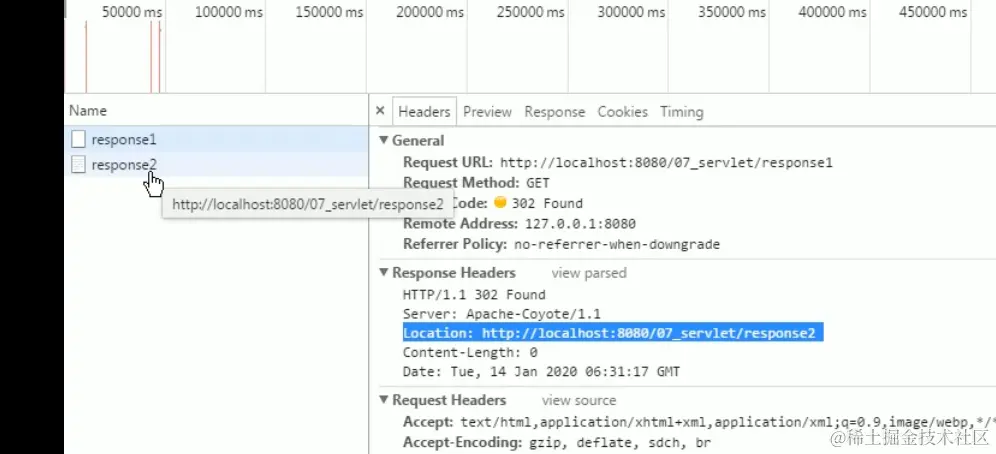Image resolution: width=996 pixels, height=454 pixels.
Task: Click Remote Address 127.0.0.1:8080 value
Action: coord(580,224)
